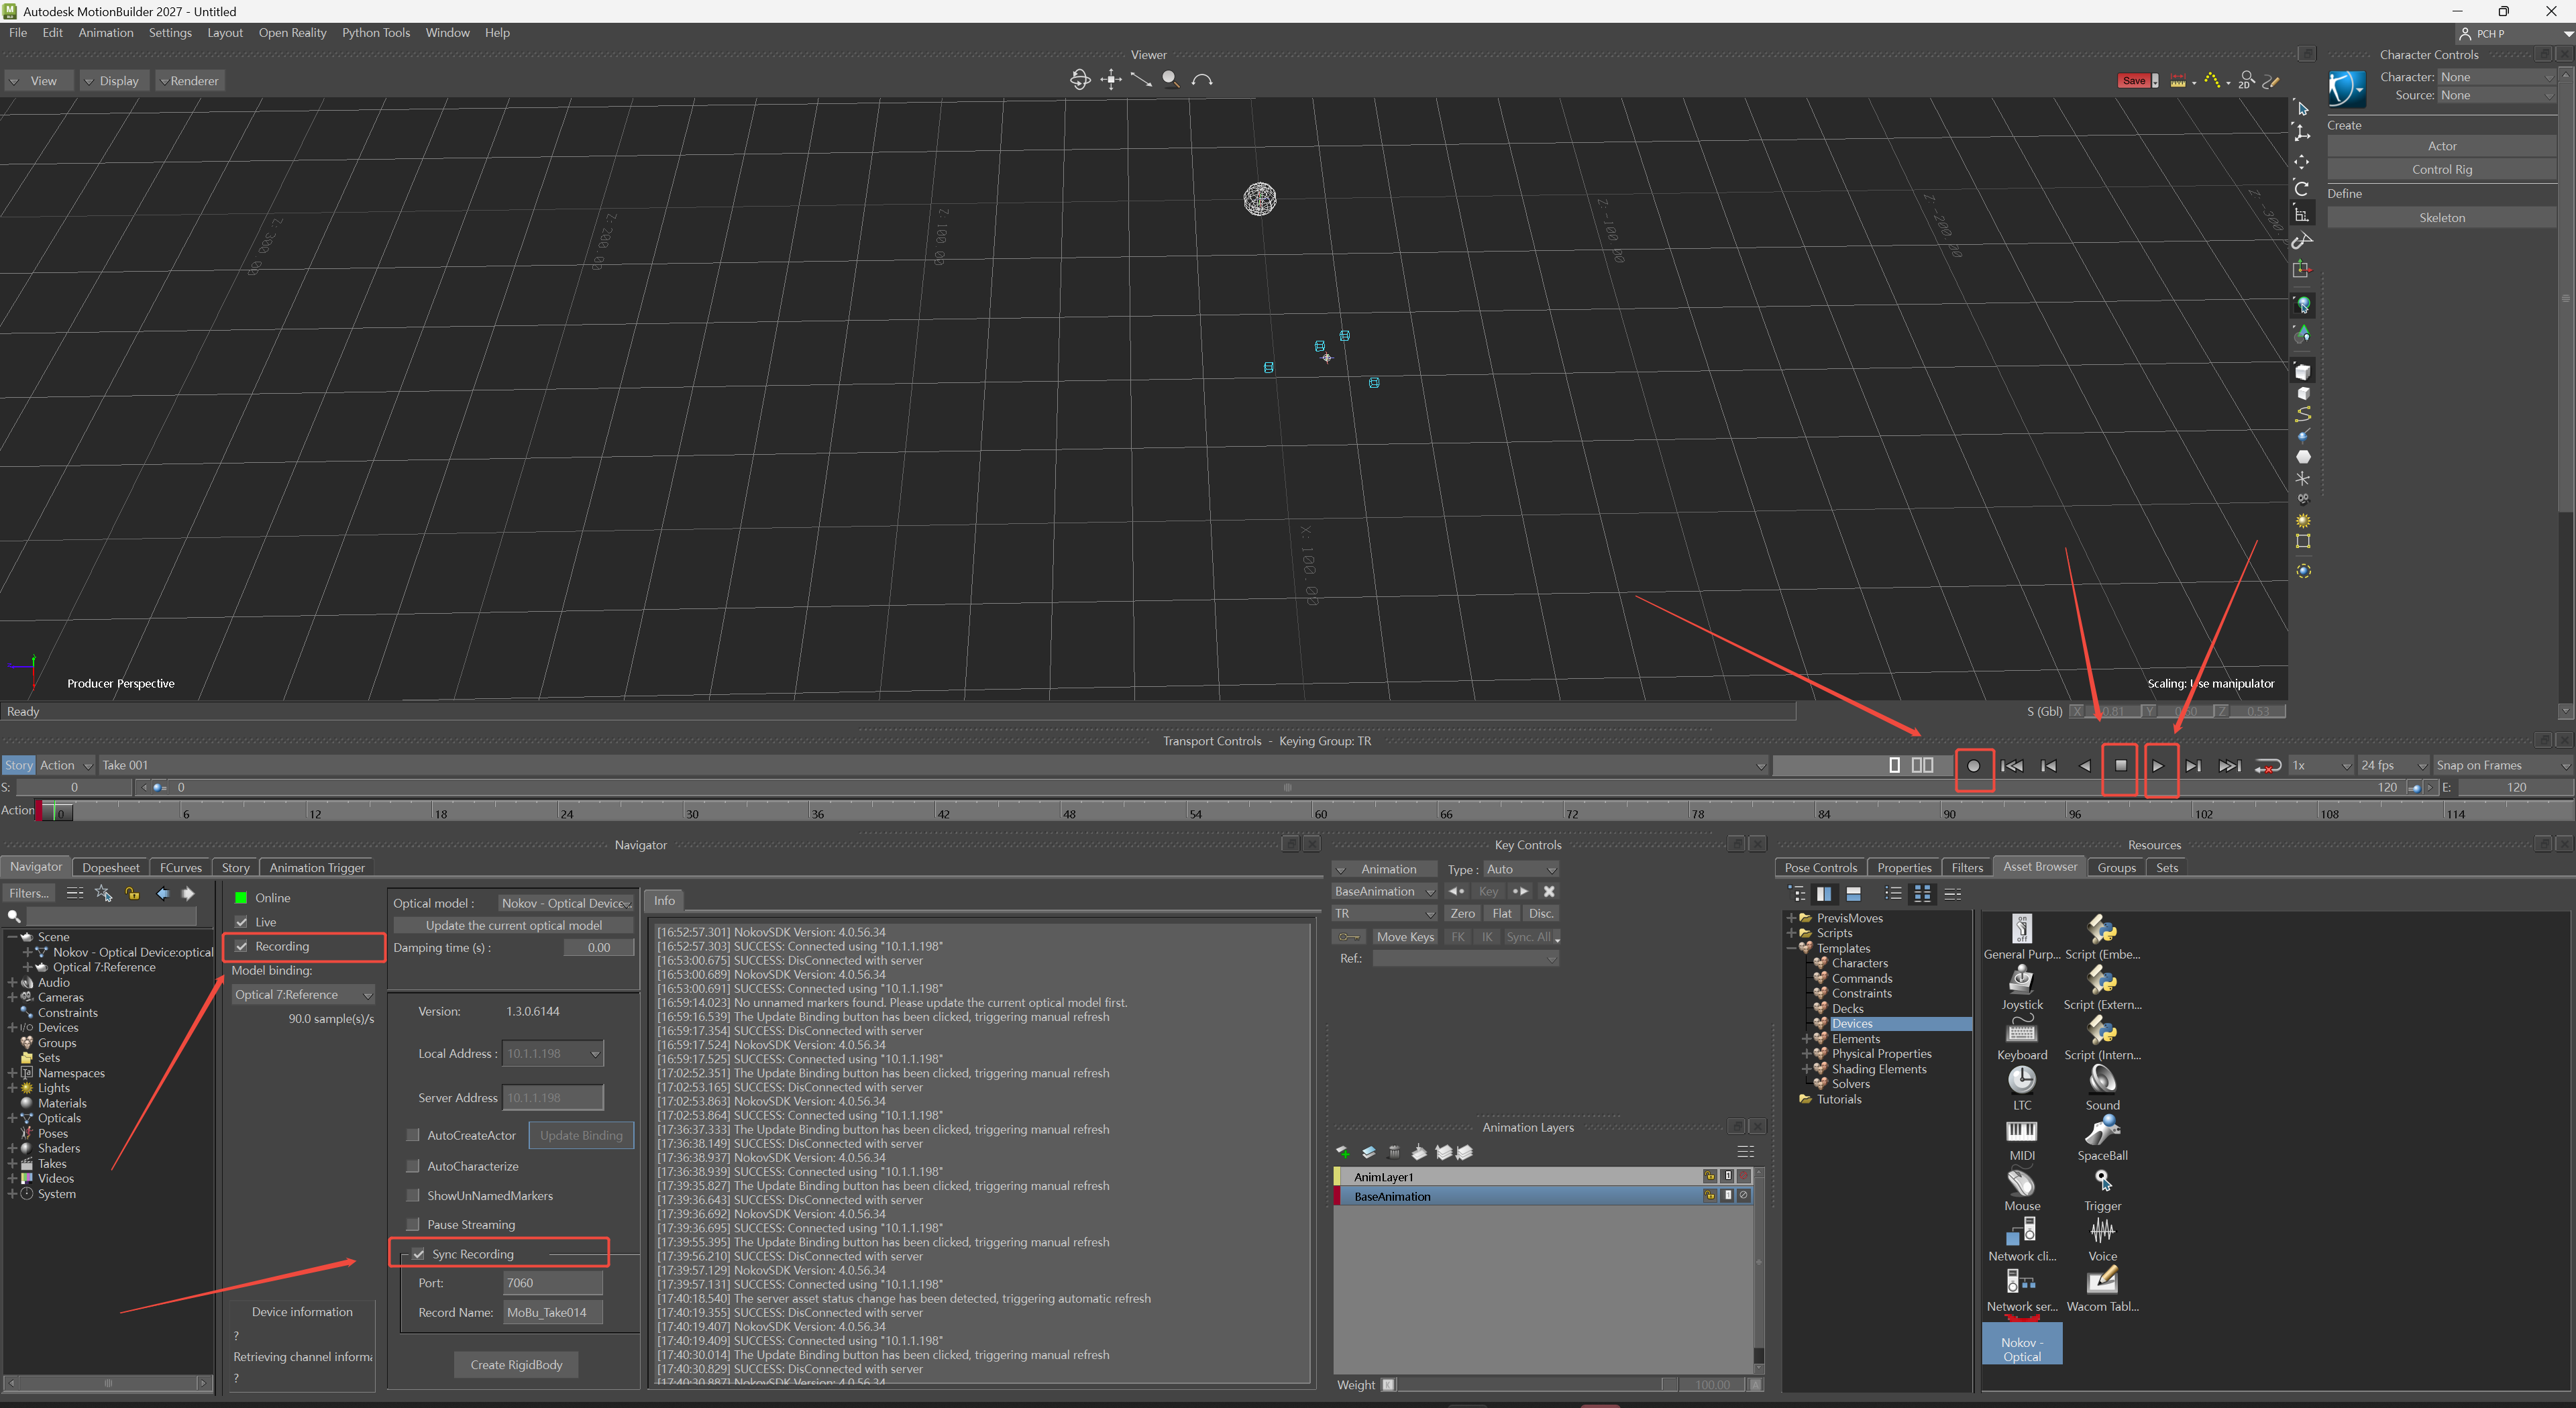Check the ShowUnNamedMarkers option

tap(412, 1195)
